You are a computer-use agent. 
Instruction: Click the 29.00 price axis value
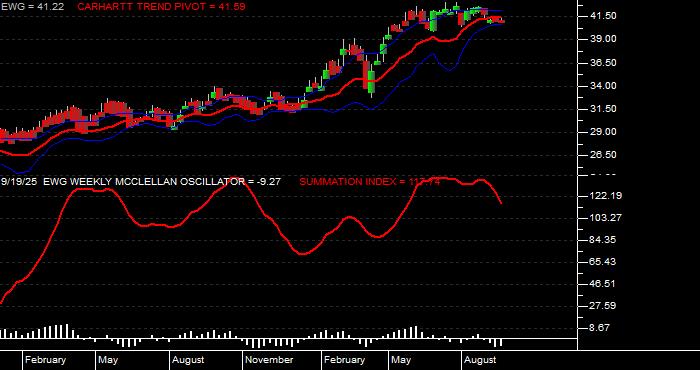[x=604, y=132]
